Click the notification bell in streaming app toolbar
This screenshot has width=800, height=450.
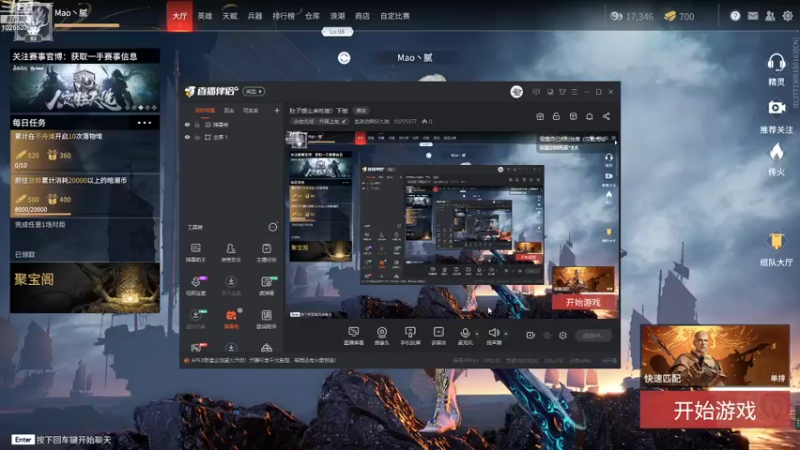point(589,116)
